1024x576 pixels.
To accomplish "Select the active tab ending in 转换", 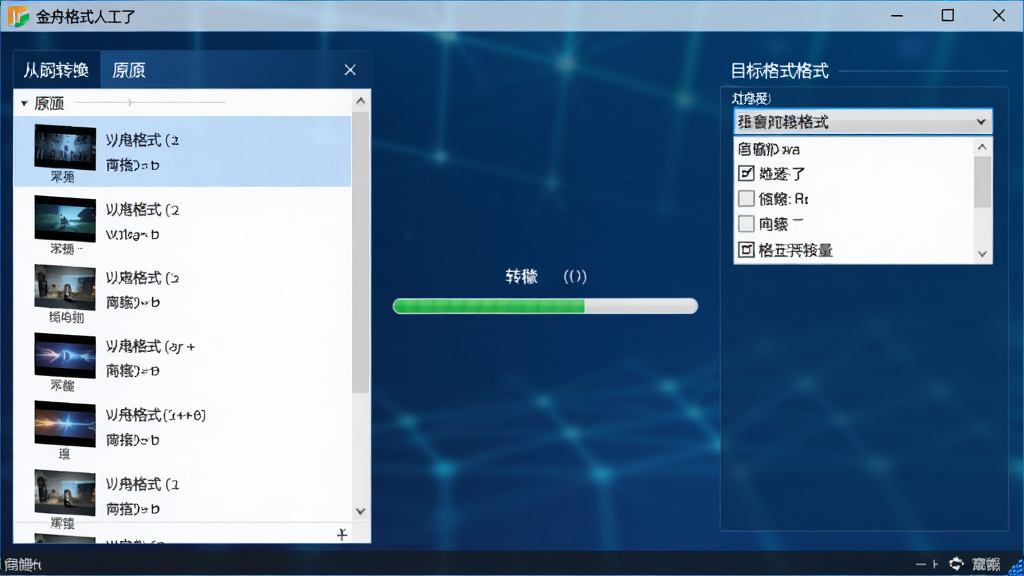I will pyautogui.click(x=57, y=70).
